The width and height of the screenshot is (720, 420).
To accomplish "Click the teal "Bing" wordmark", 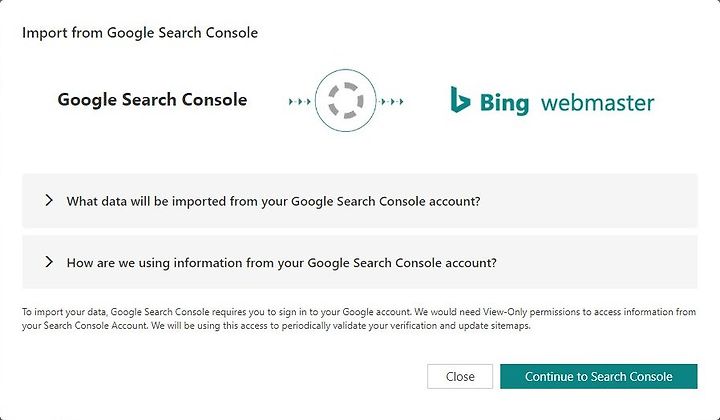I will (504, 103).
